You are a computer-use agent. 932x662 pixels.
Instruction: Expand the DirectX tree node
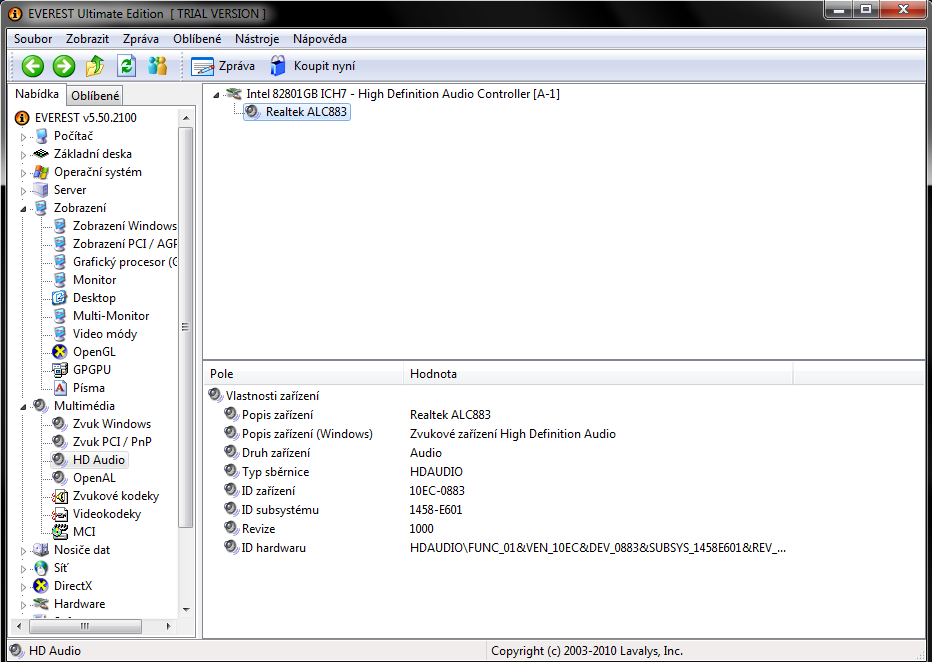tap(24, 587)
